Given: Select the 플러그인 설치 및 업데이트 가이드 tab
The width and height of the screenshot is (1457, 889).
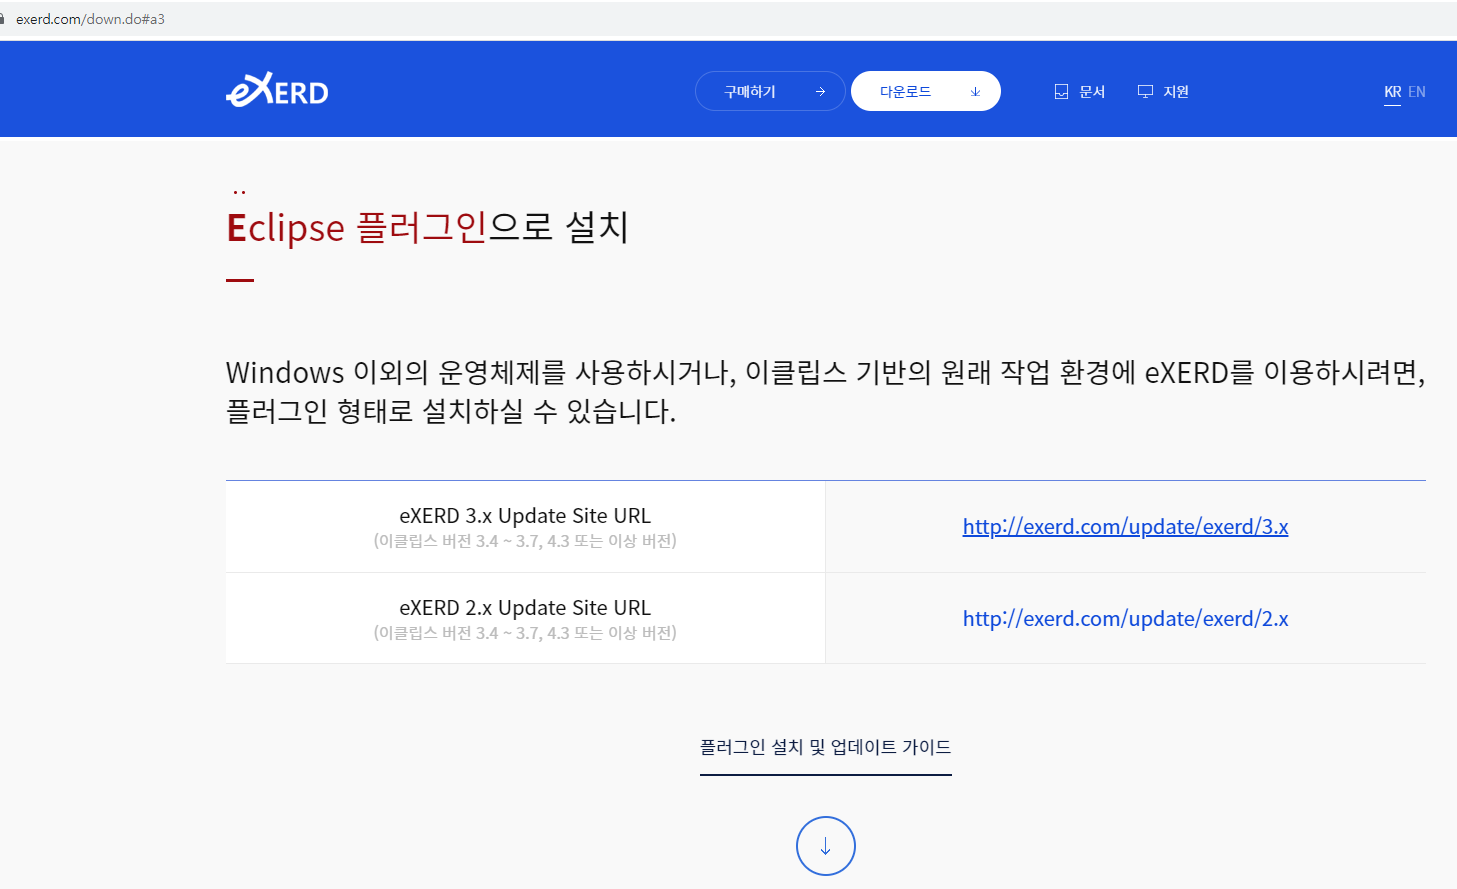Looking at the screenshot, I should [826, 748].
